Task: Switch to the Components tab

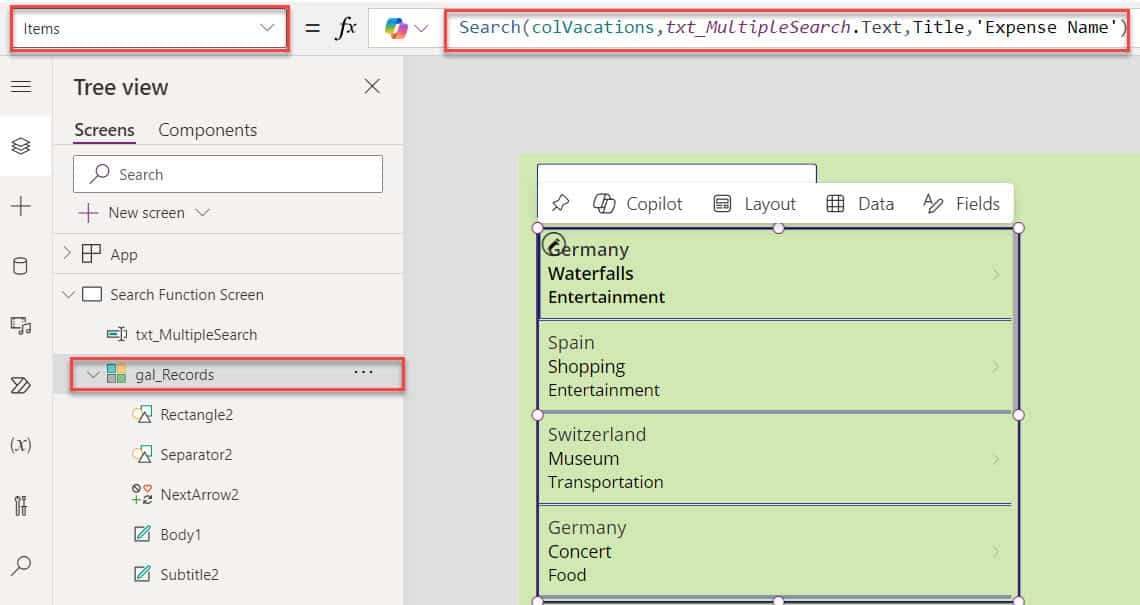Action: click(x=208, y=130)
